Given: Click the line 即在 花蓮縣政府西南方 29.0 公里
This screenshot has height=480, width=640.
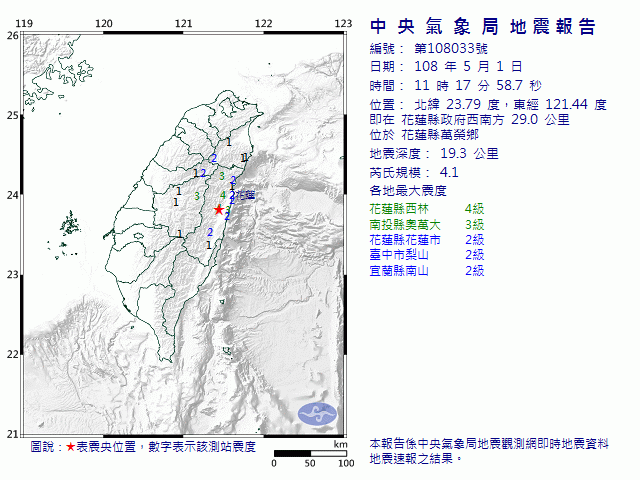Looking at the screenshot, I should coord(469,120).
